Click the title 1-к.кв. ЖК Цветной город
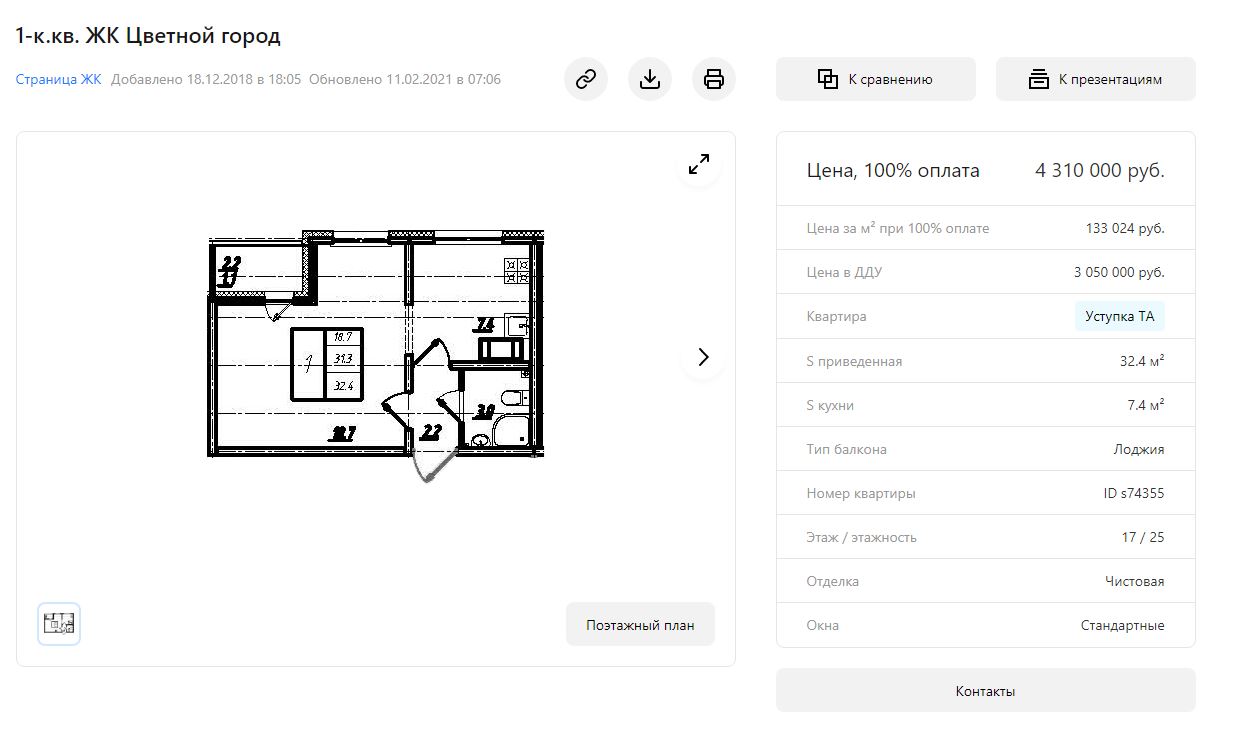The width and height of the screenshot is (1250, 736). tap(148, 36)
